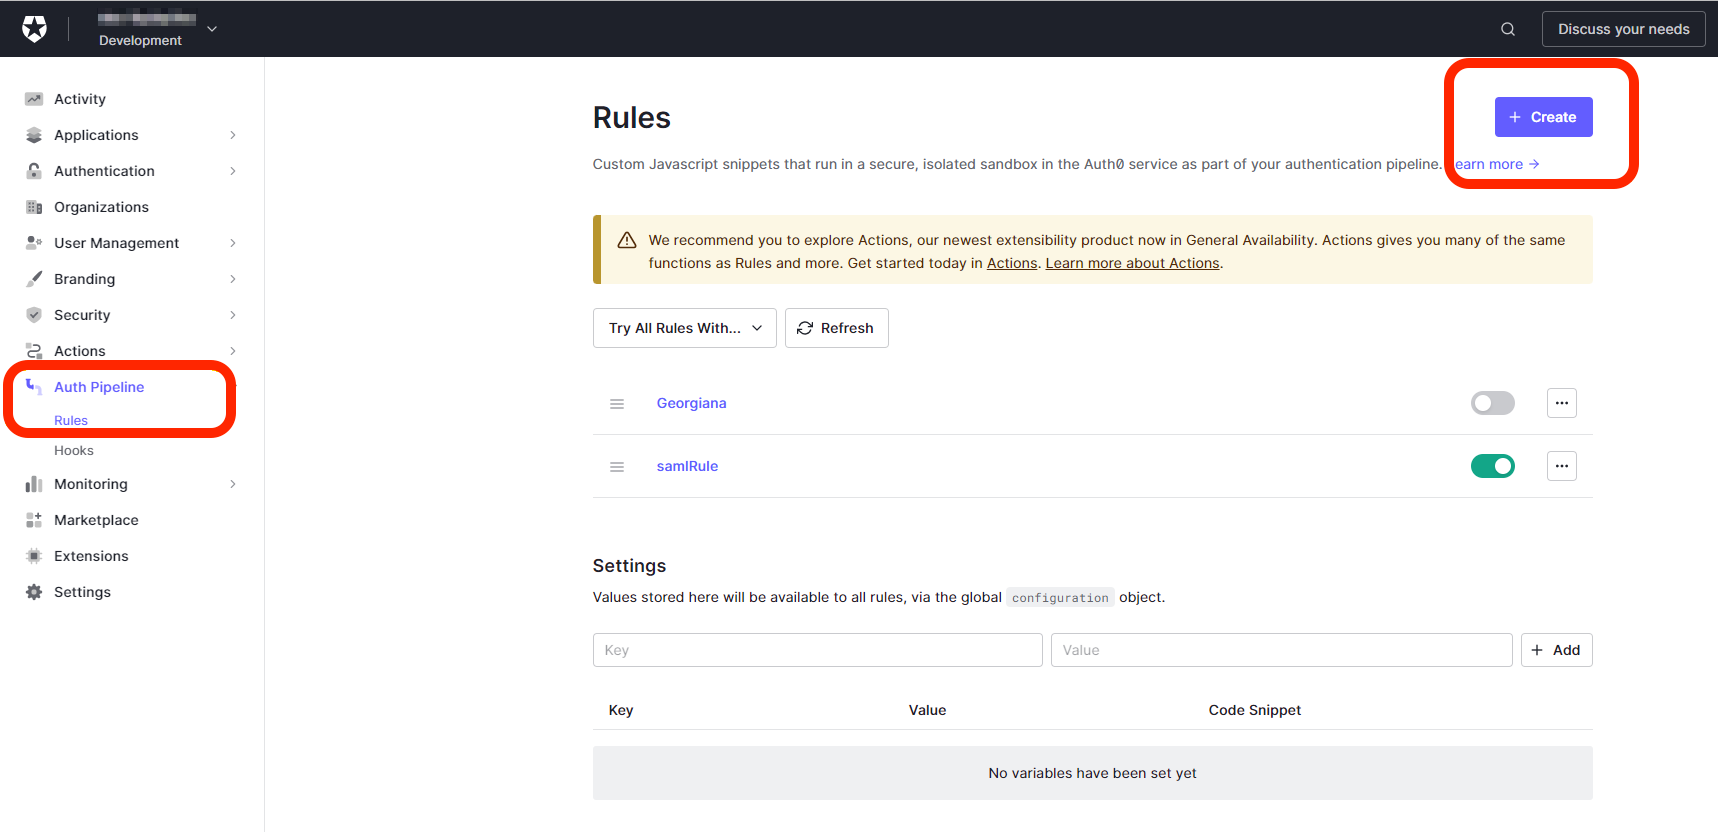Click the Create rule button
The image size is (1718, 832).
[x=1542, y=117]
